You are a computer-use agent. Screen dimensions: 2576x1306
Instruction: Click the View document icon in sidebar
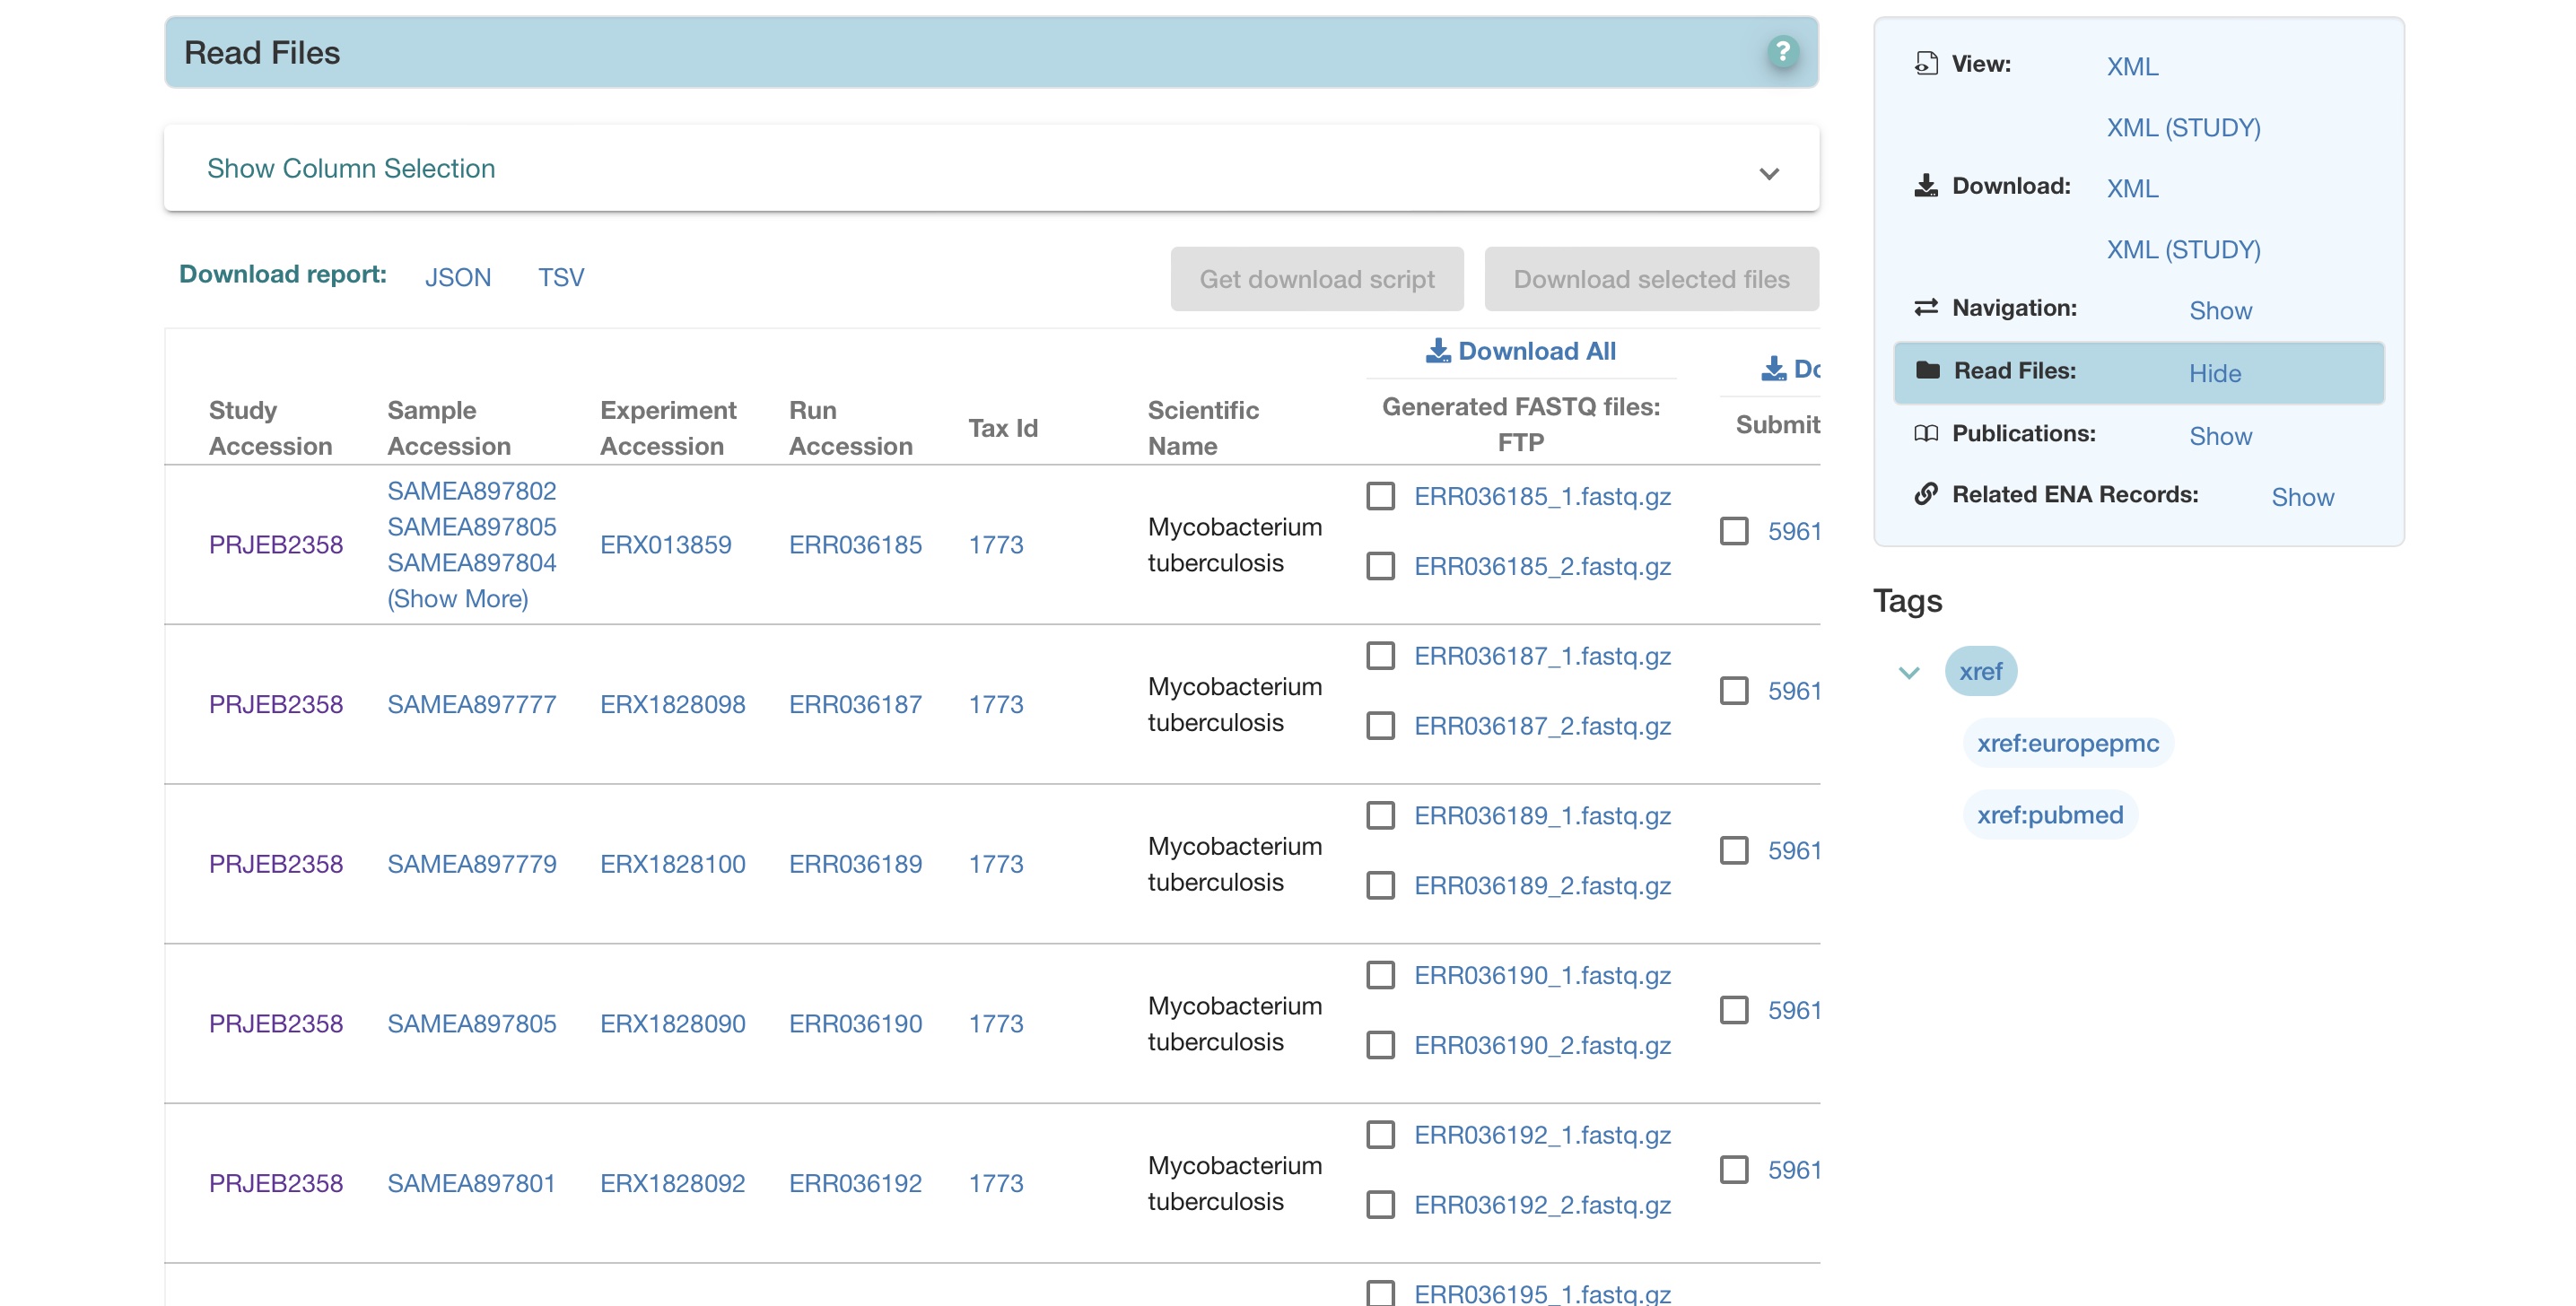[x=1925, y=64]
